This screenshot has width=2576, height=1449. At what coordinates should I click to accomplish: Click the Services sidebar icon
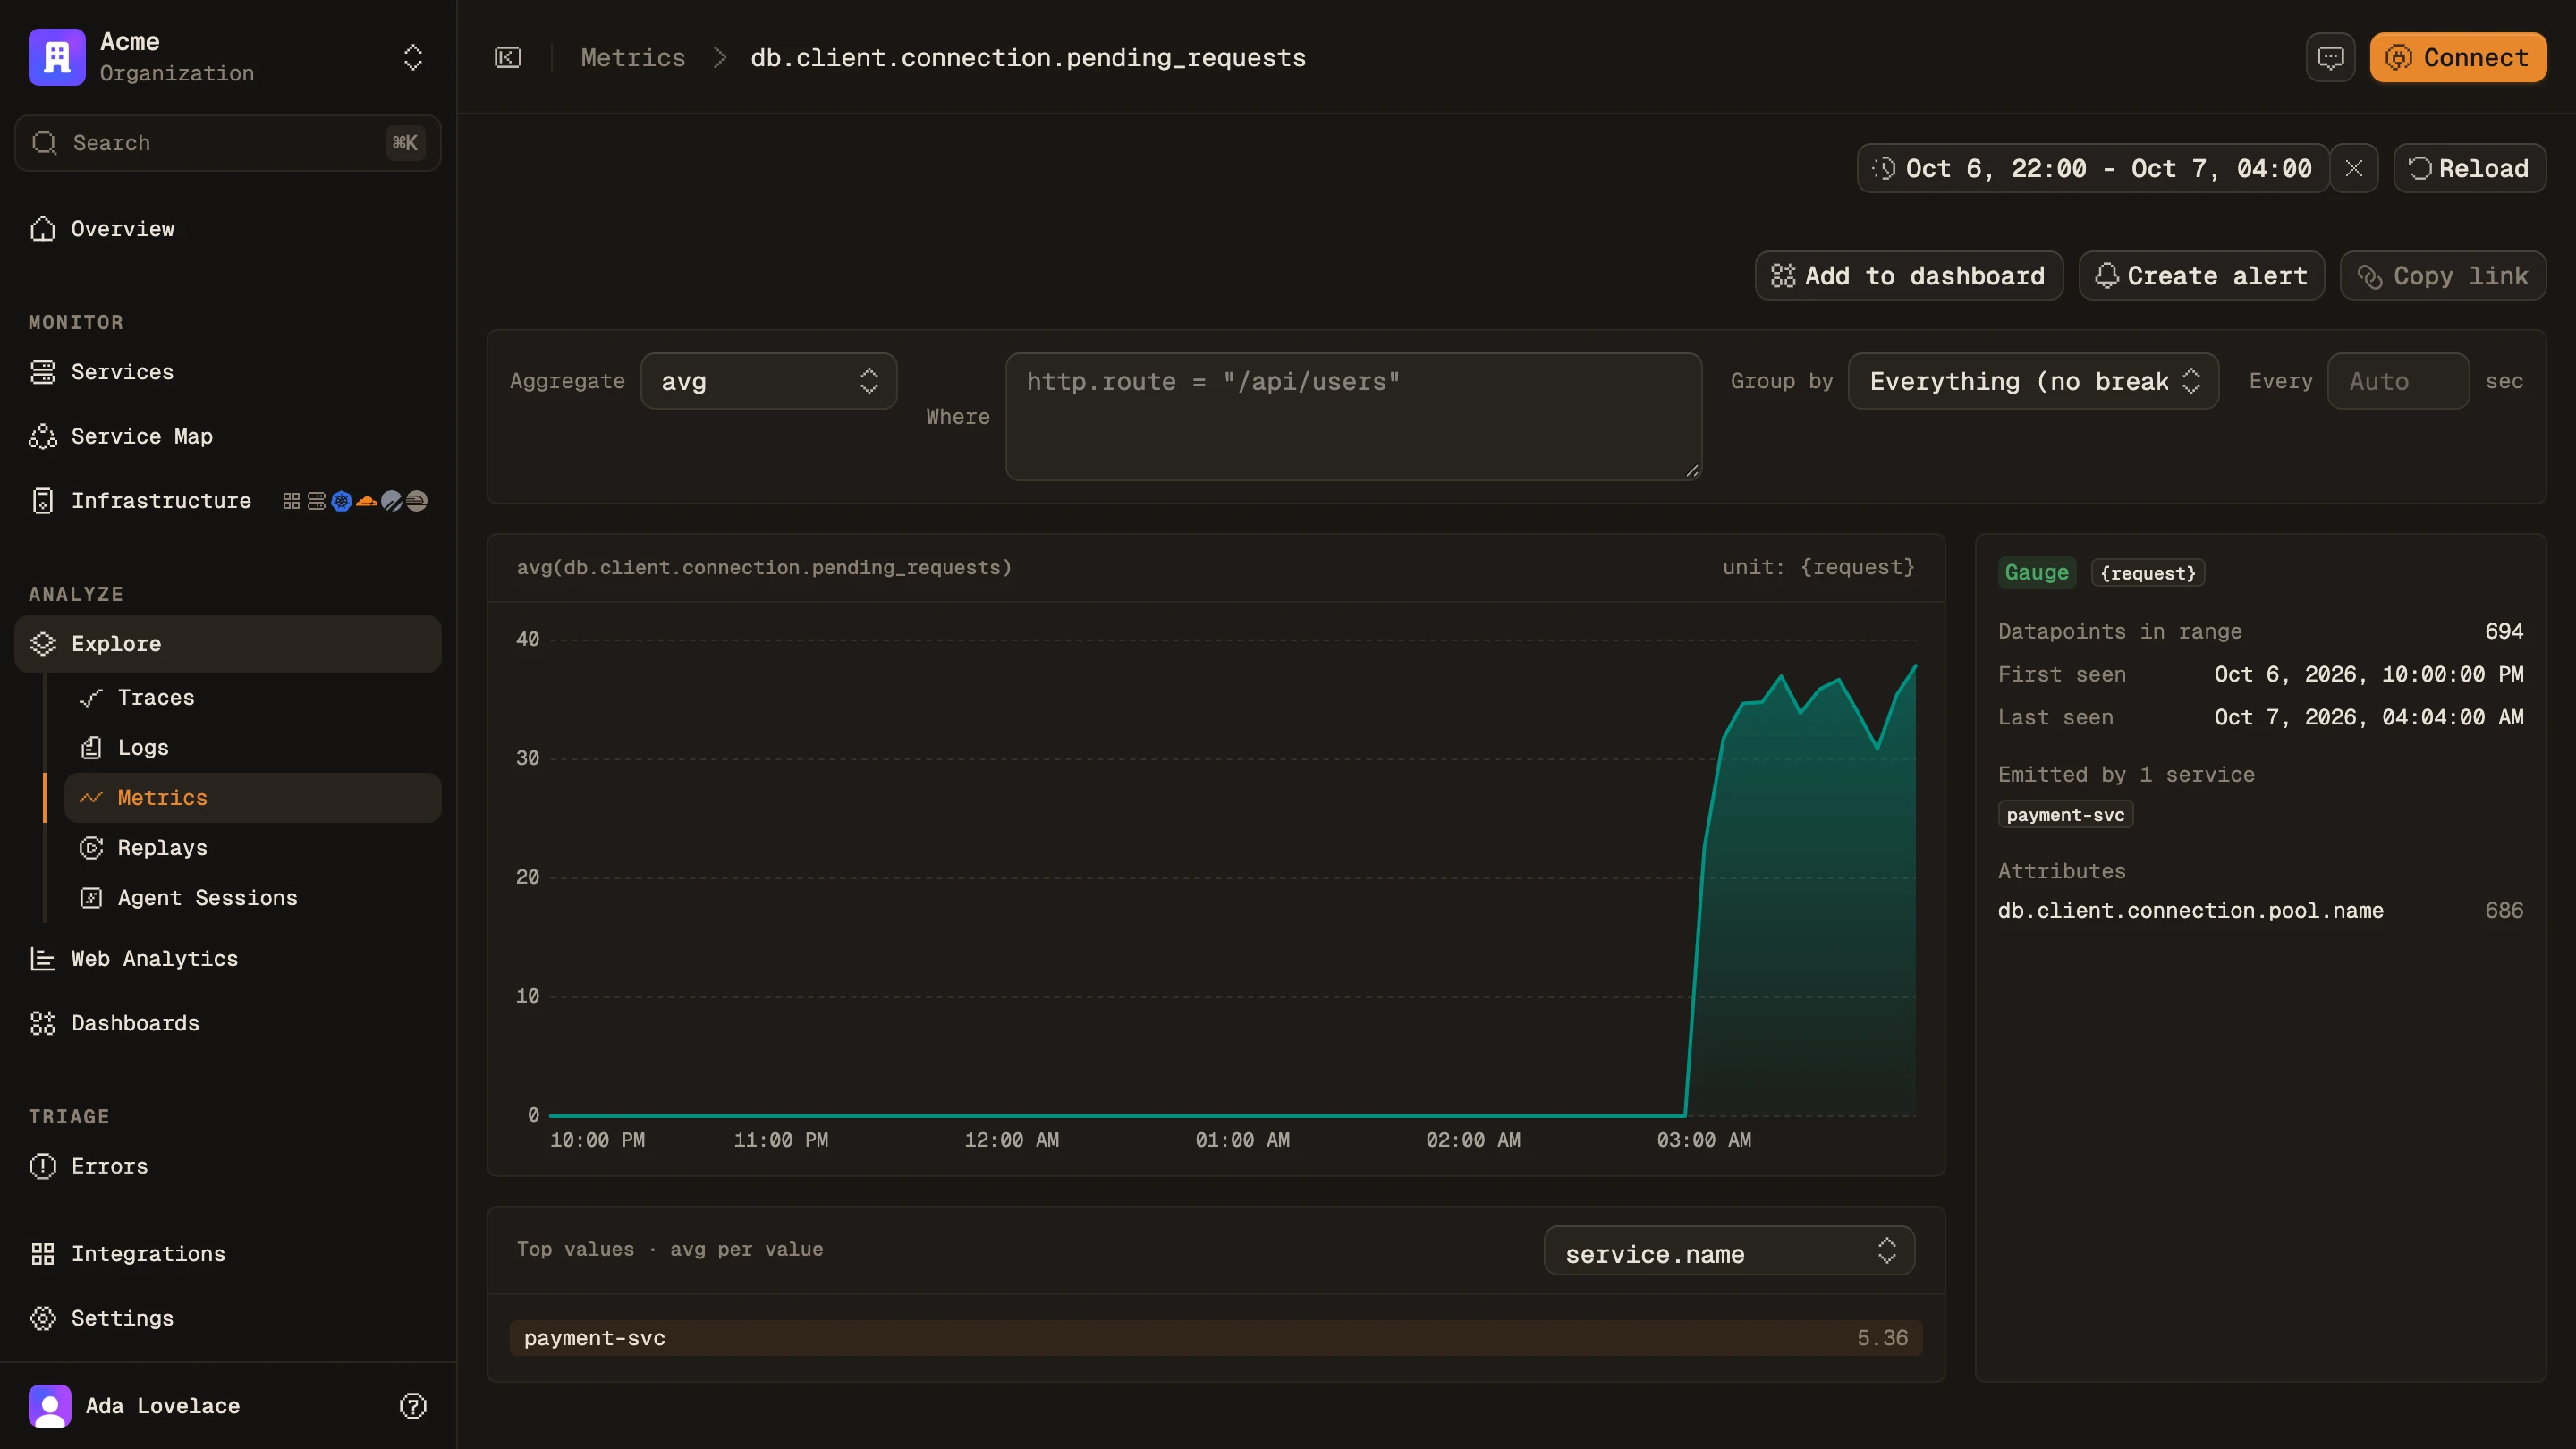(x=43, y=372)
